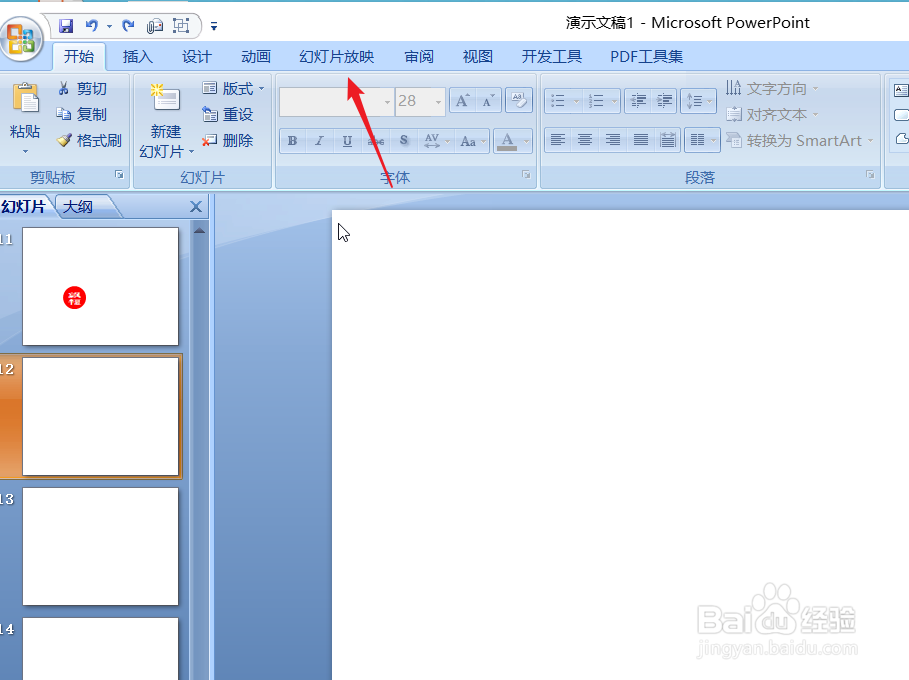Clear all text formatting
The image size is (909, 680).
pos(519,101)
